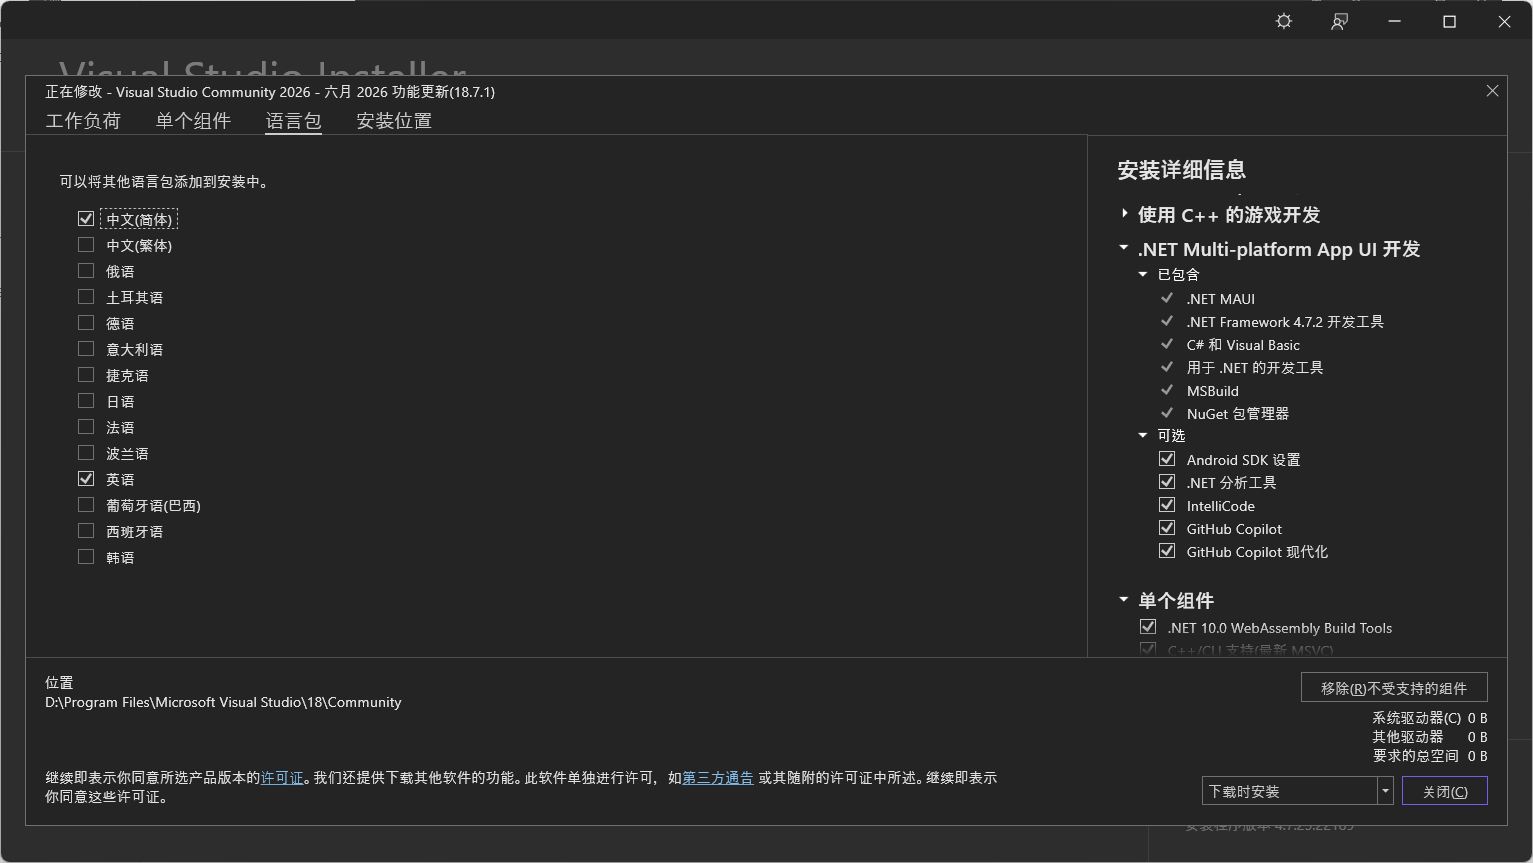
Task: Uncheck the 中文(简体) language pack
Action: [x=86, y=219]
